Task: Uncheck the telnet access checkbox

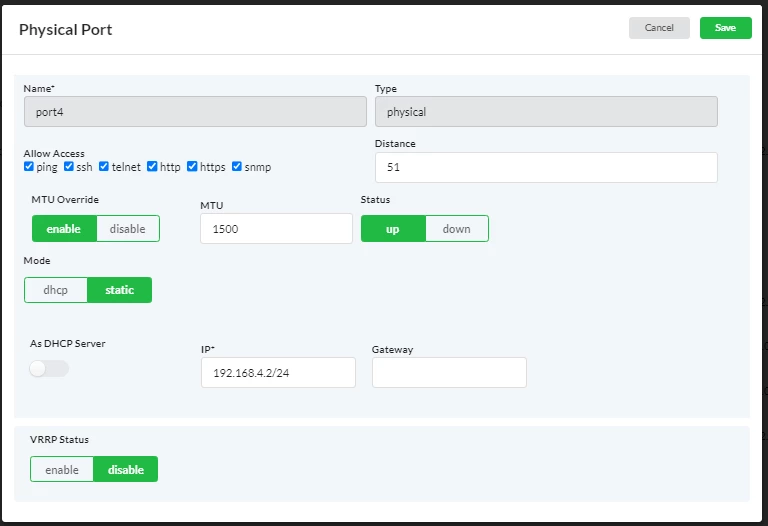Action: (x=104, y=167)
